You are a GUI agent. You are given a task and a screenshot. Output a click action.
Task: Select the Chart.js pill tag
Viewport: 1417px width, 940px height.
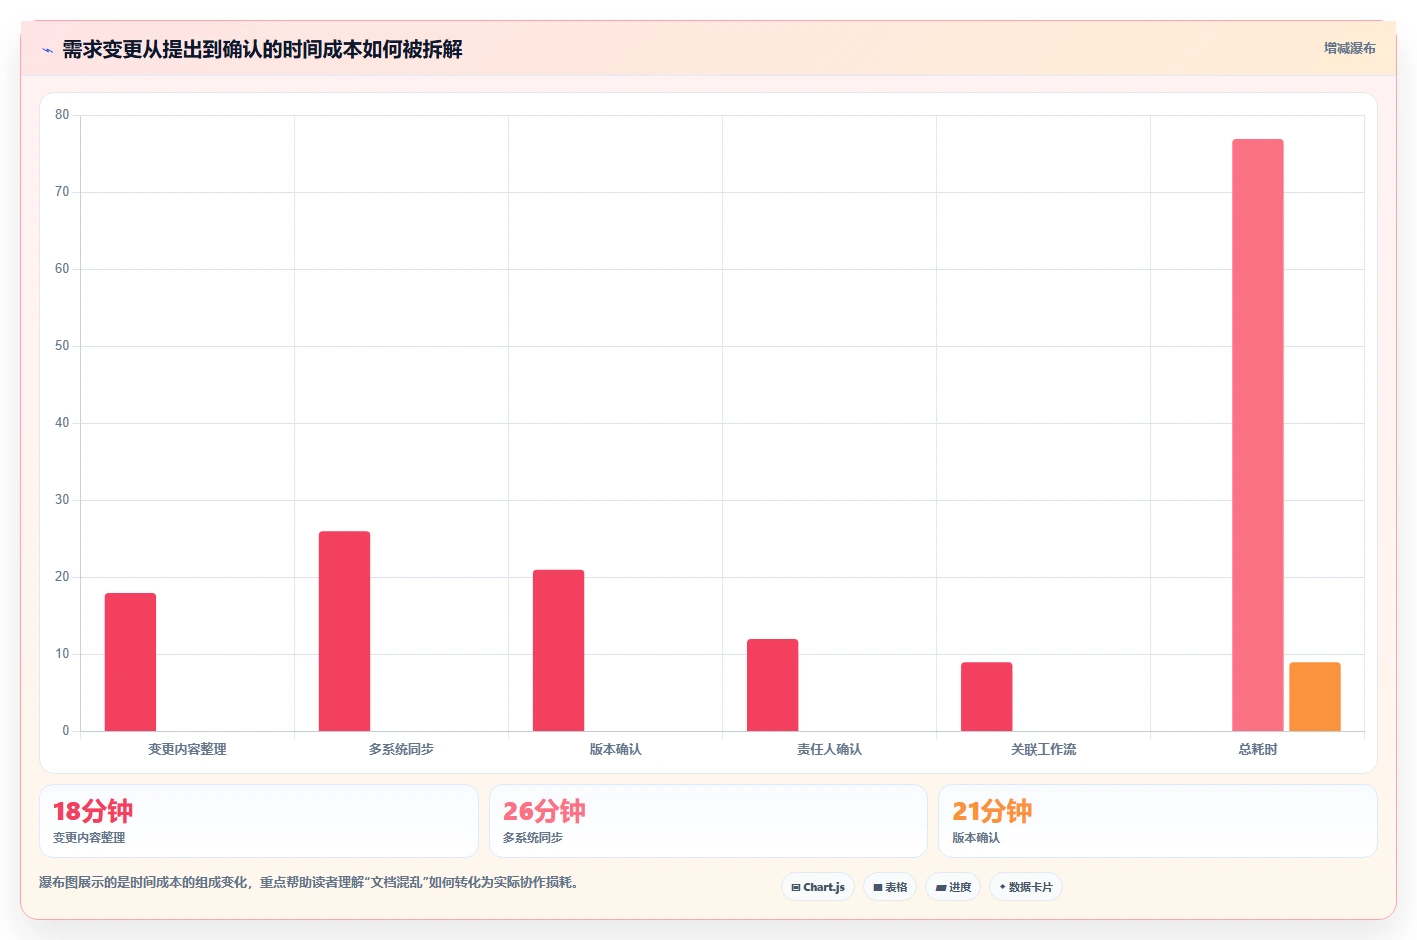[x=817, y=887]
